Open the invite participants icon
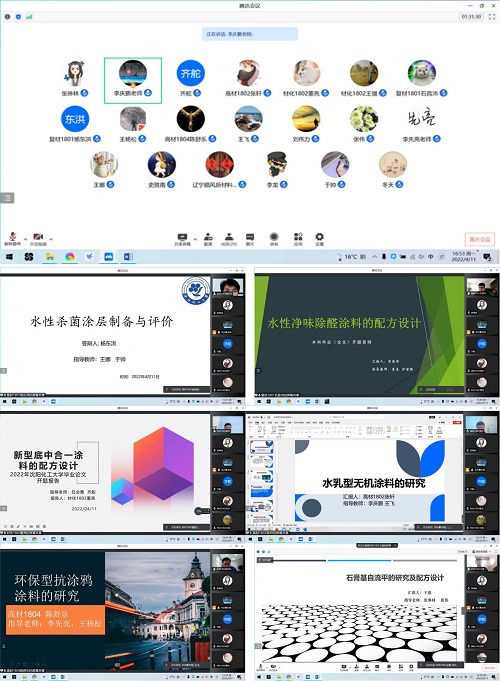The image size is (500, 681). tap(208, 239)
